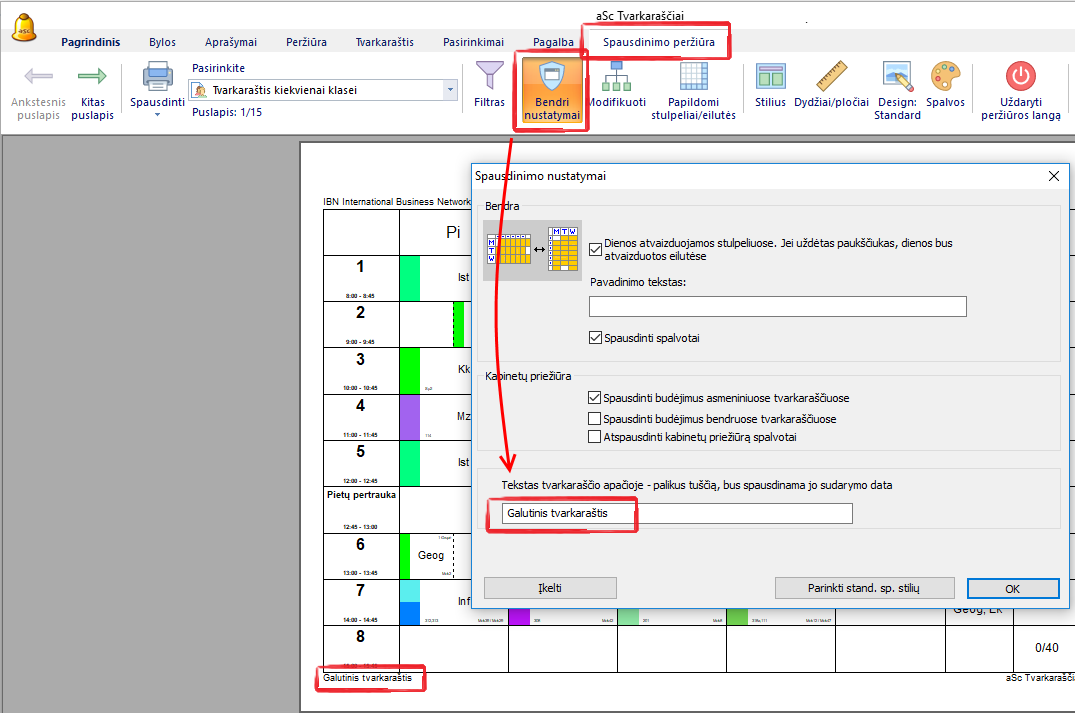Image resolution: width=1075 pixels, height=713 pixels.
Task: Expand the Pasirinkite timetable dropdown
Action: [x=451, y=90]
